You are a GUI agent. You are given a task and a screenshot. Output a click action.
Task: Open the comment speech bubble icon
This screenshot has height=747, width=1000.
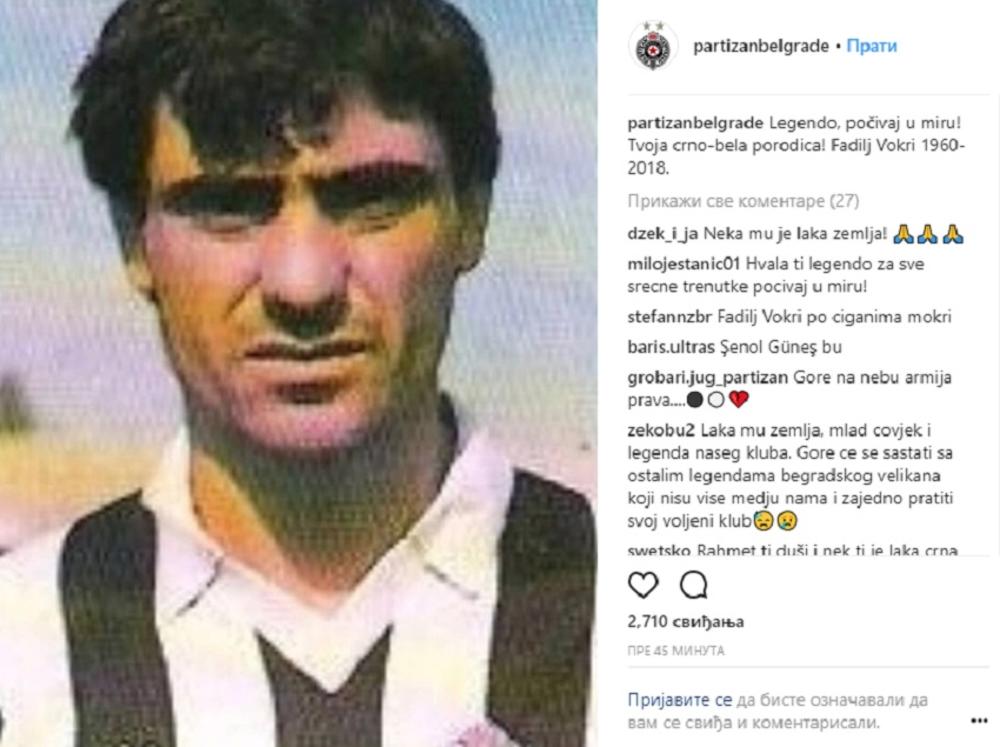click(694, 584)
